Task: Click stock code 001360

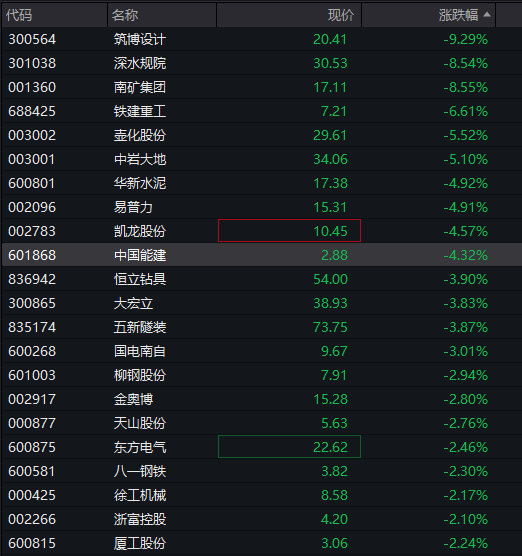Action: pos(32,87)
